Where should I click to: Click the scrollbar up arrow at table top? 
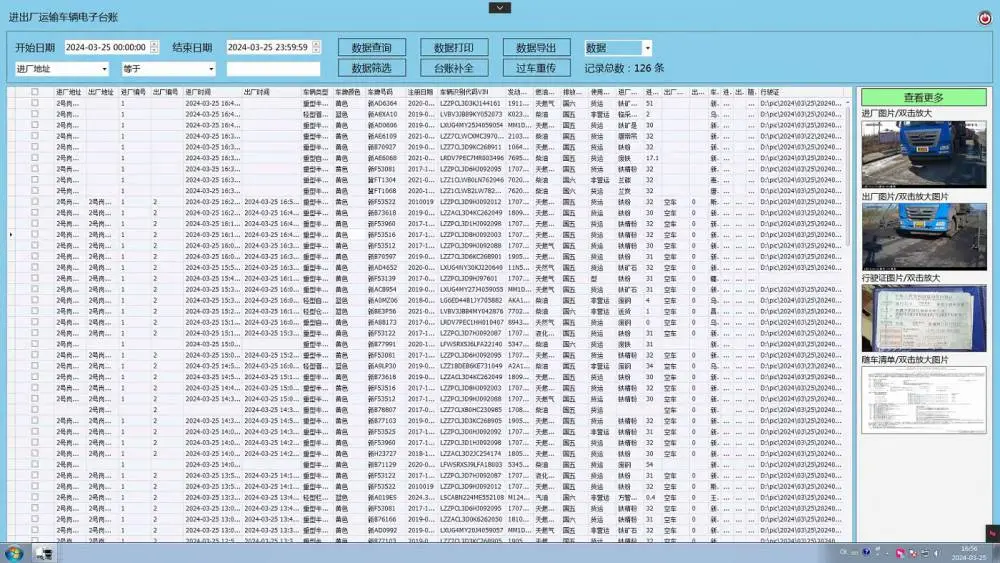(848, 102)
